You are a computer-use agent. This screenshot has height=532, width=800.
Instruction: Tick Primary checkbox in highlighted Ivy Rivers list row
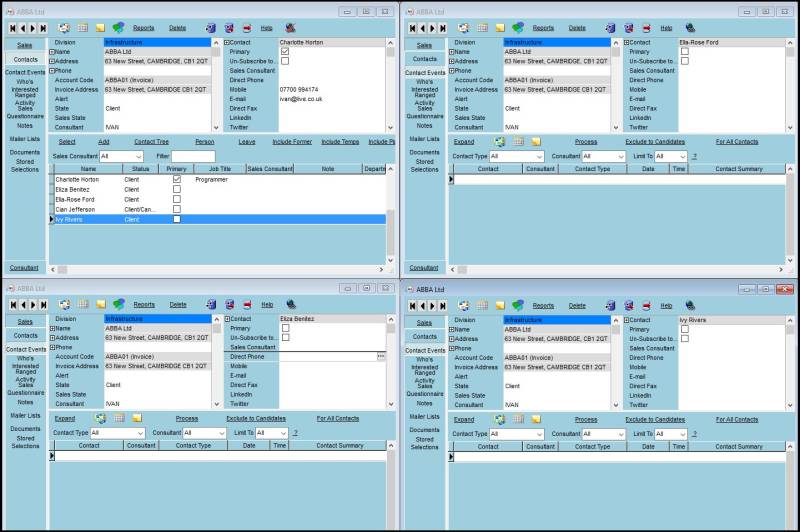pyautogui.click(x=177, y=219)
